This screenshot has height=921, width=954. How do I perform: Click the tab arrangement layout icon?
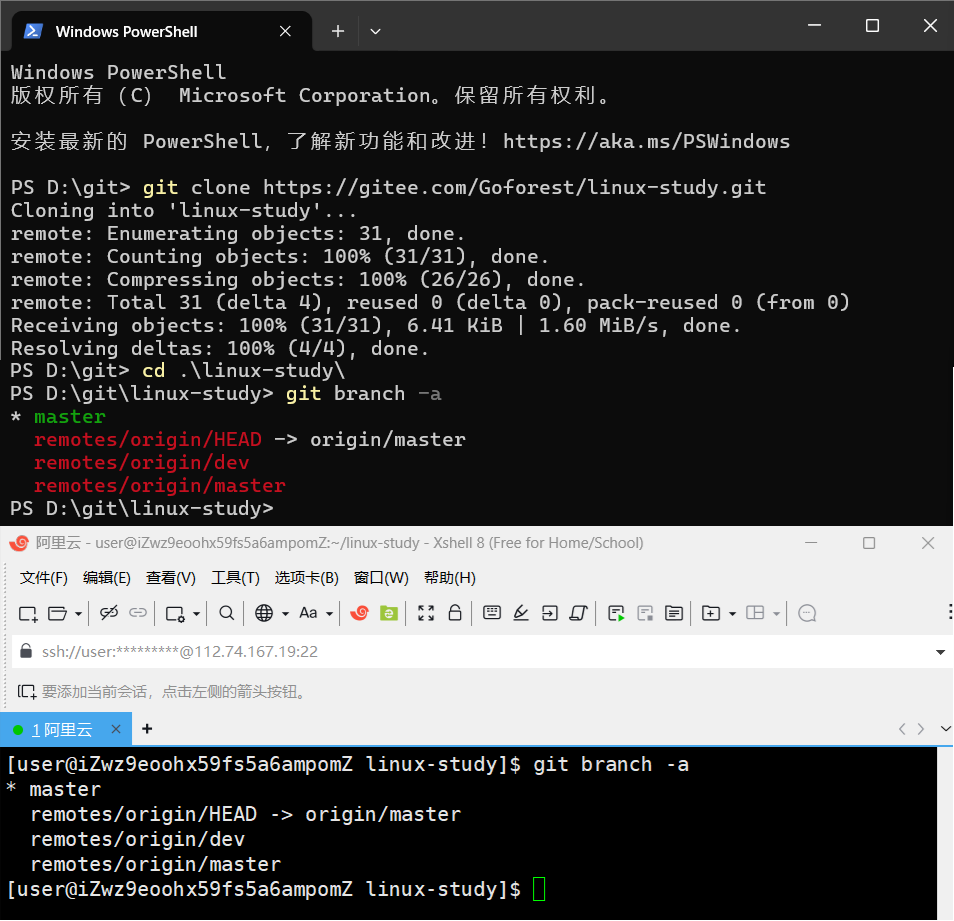coord(755,613)
